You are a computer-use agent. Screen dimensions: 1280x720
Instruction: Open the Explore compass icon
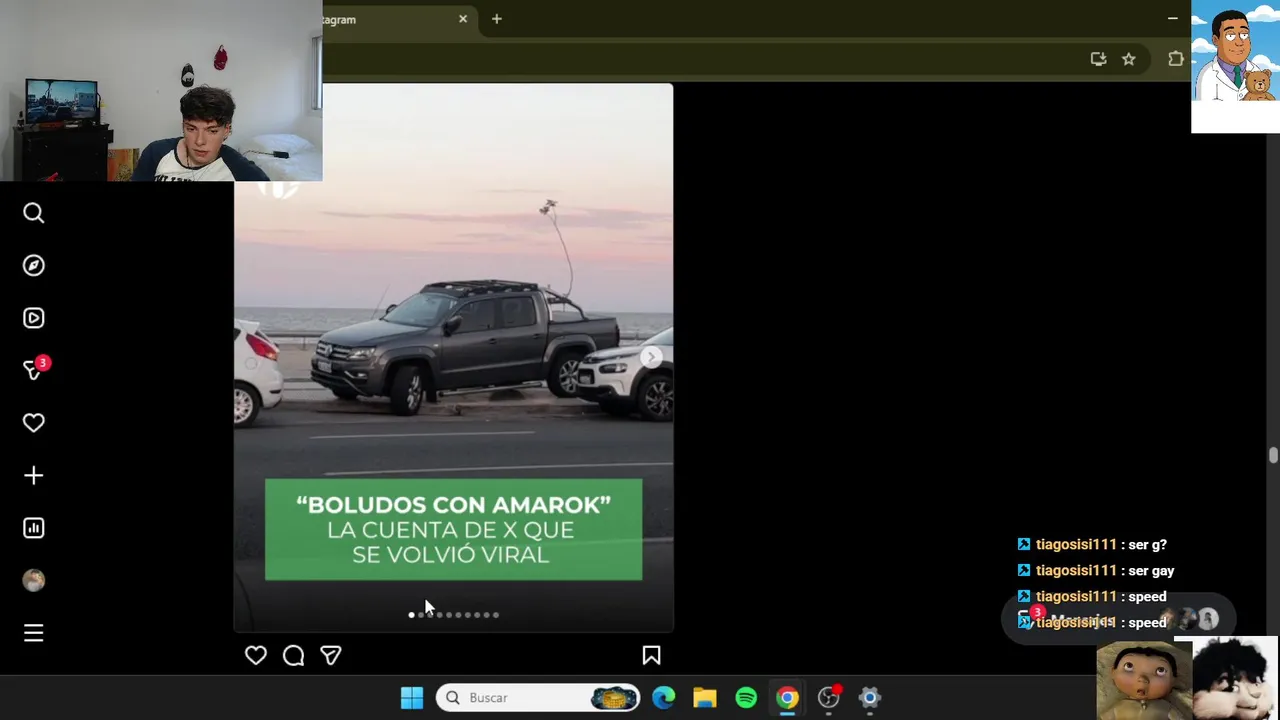coord(34,265)
